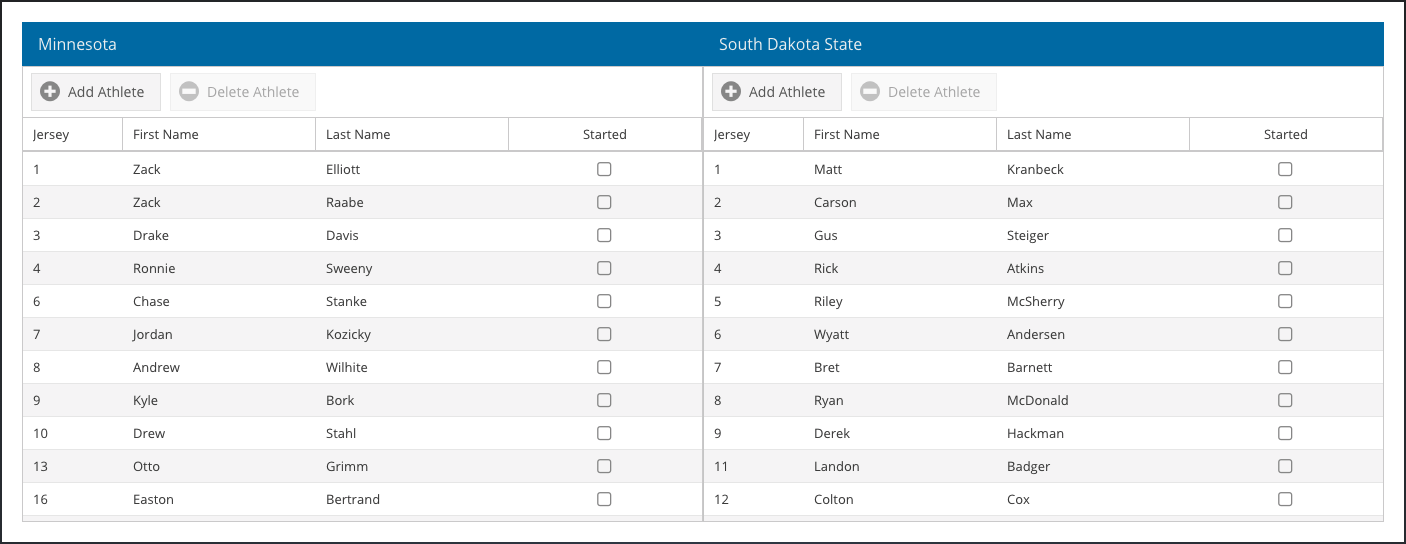
Task: Select the McSherry last name cell
Action: pyautogui.click(x=1093, y=301)
